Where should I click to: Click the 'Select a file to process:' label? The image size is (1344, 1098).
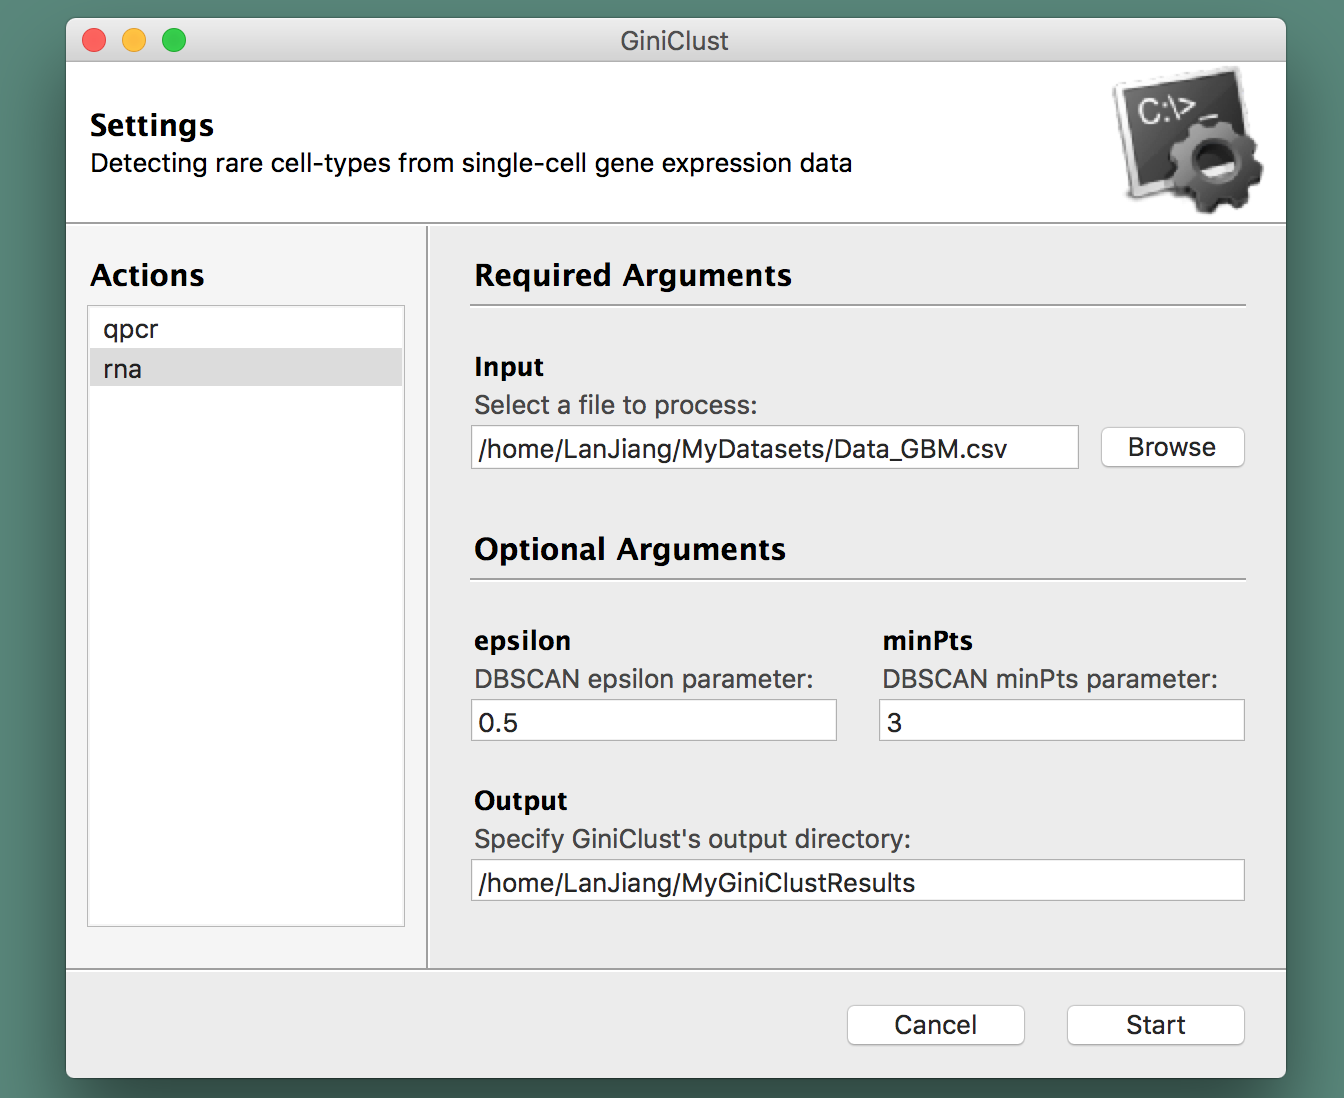615,405
